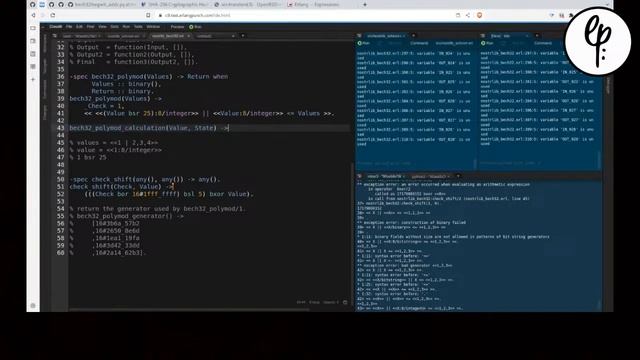Add a tab in the right output pane
Image resolution: width=640 pixels, height=360 pixels.
point(537,36)
